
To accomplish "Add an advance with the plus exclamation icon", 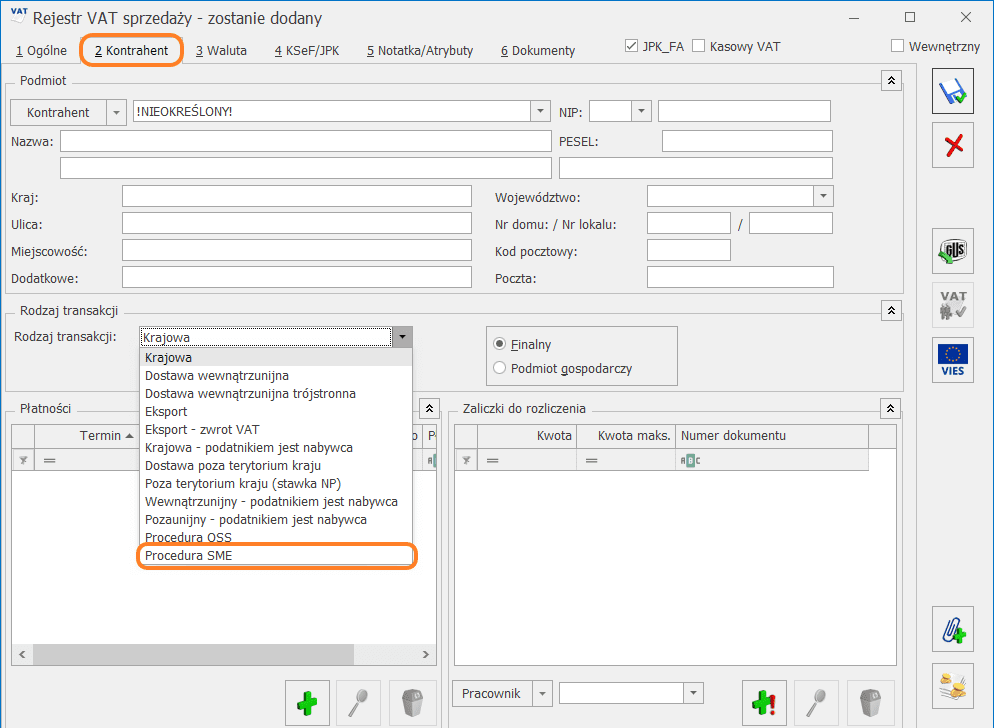I will 764,703.
